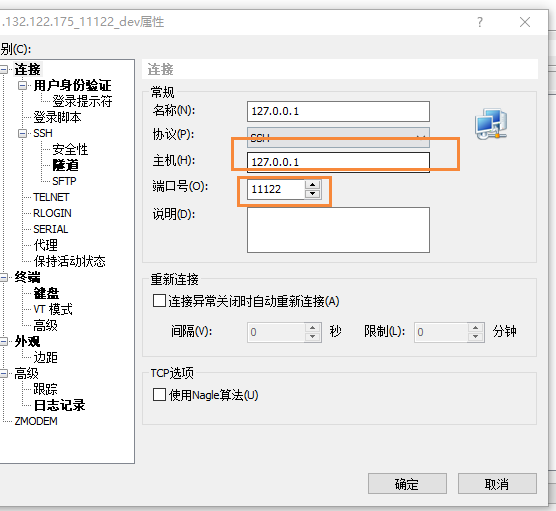Viewport: 556px width, 511px height.
Task: Select 终端 in the category tree
Action: tap(27, 277)
